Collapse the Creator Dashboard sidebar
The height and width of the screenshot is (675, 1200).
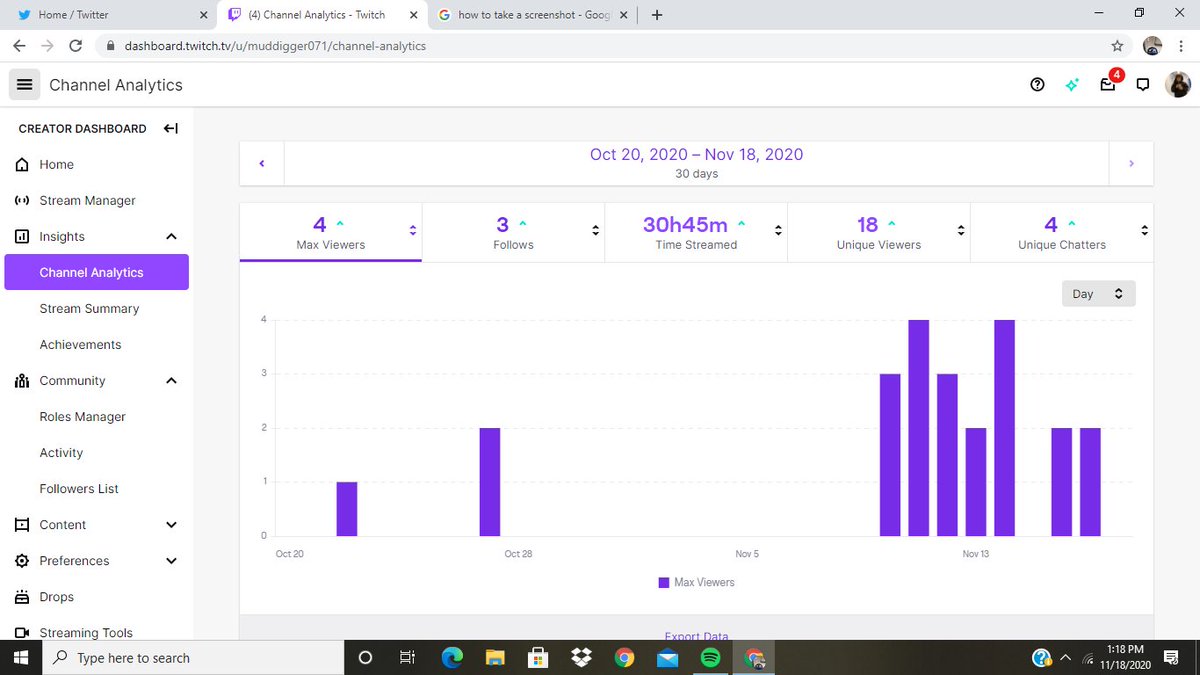(171, 128)
